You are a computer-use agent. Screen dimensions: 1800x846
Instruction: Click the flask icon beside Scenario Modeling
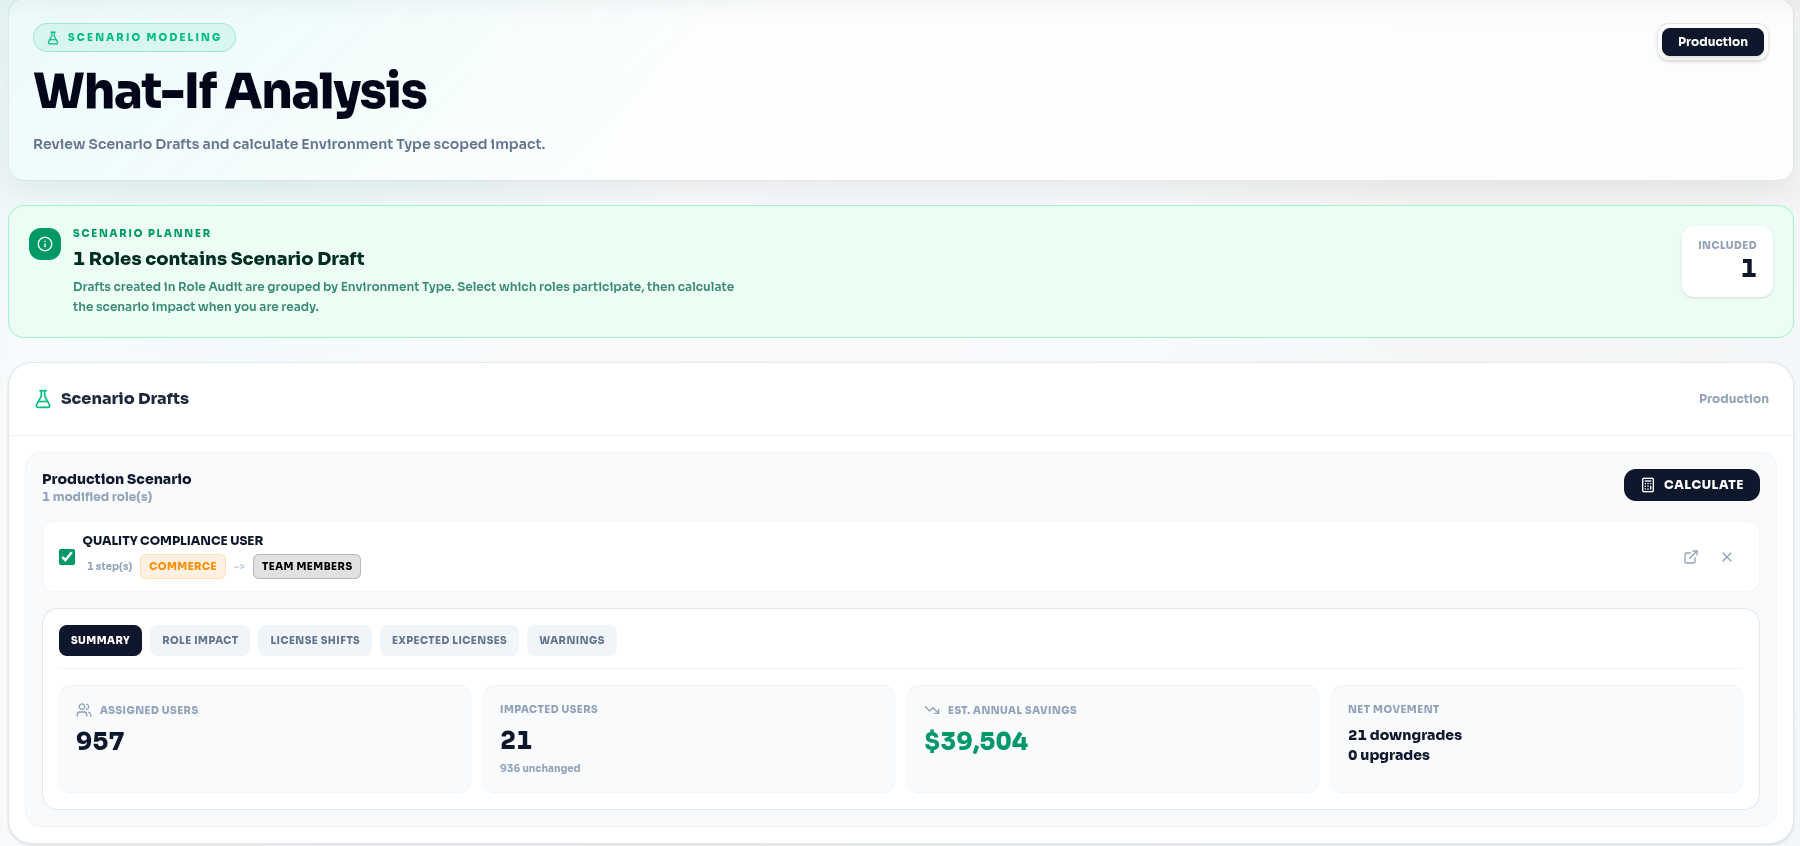point(53,38)
